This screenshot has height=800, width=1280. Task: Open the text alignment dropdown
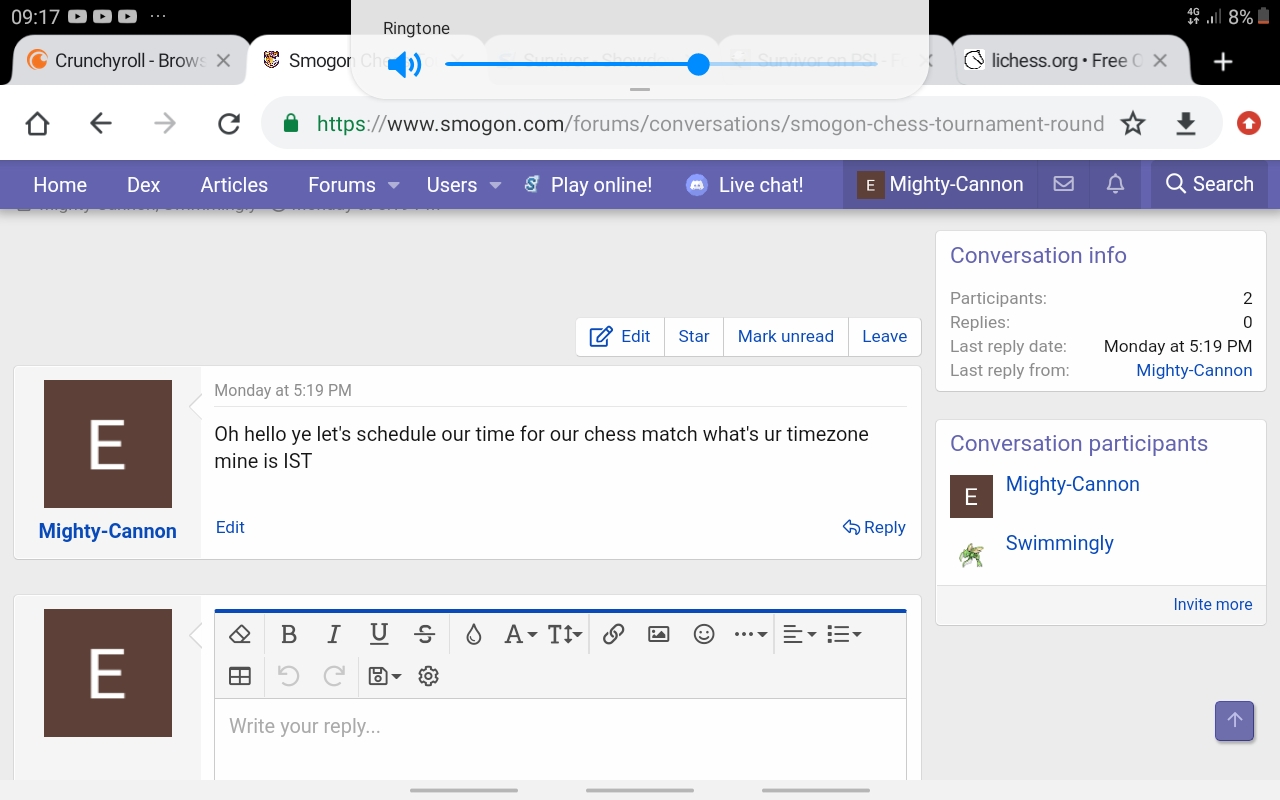pyautogui.click(x=798, y=634)
